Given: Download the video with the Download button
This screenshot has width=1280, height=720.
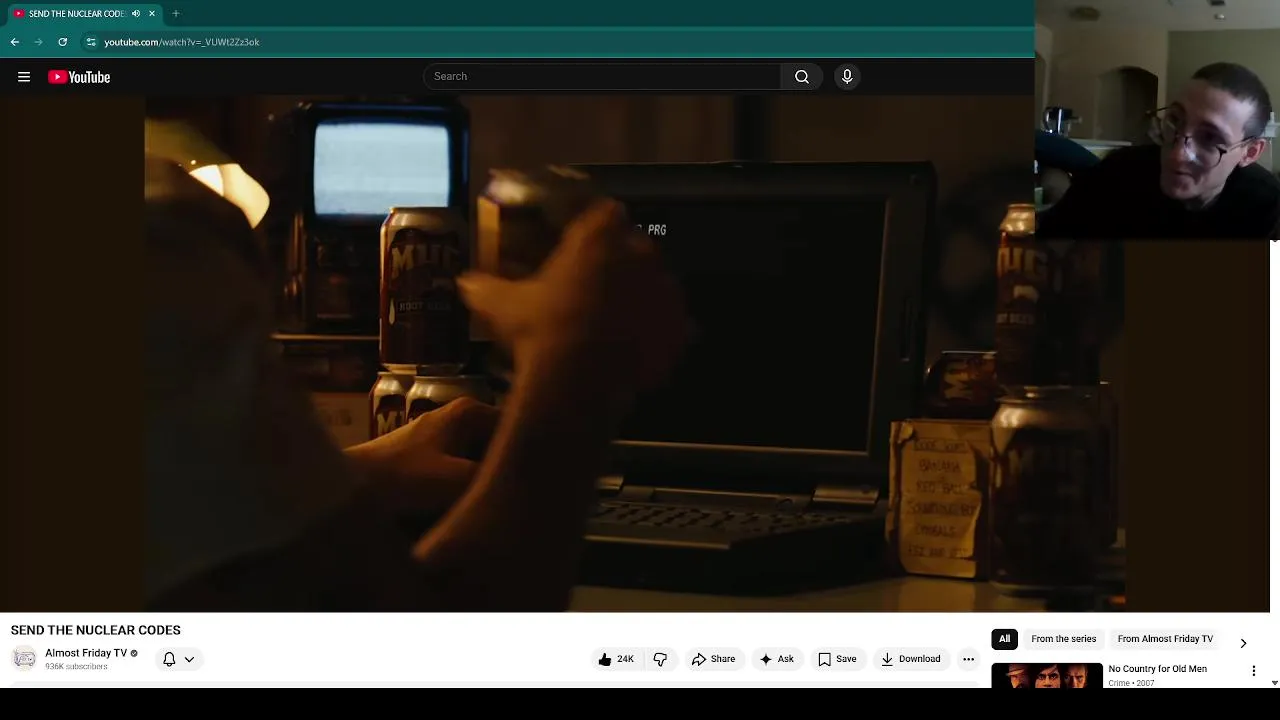Looking at the screenshot, I should click(910, 659).
